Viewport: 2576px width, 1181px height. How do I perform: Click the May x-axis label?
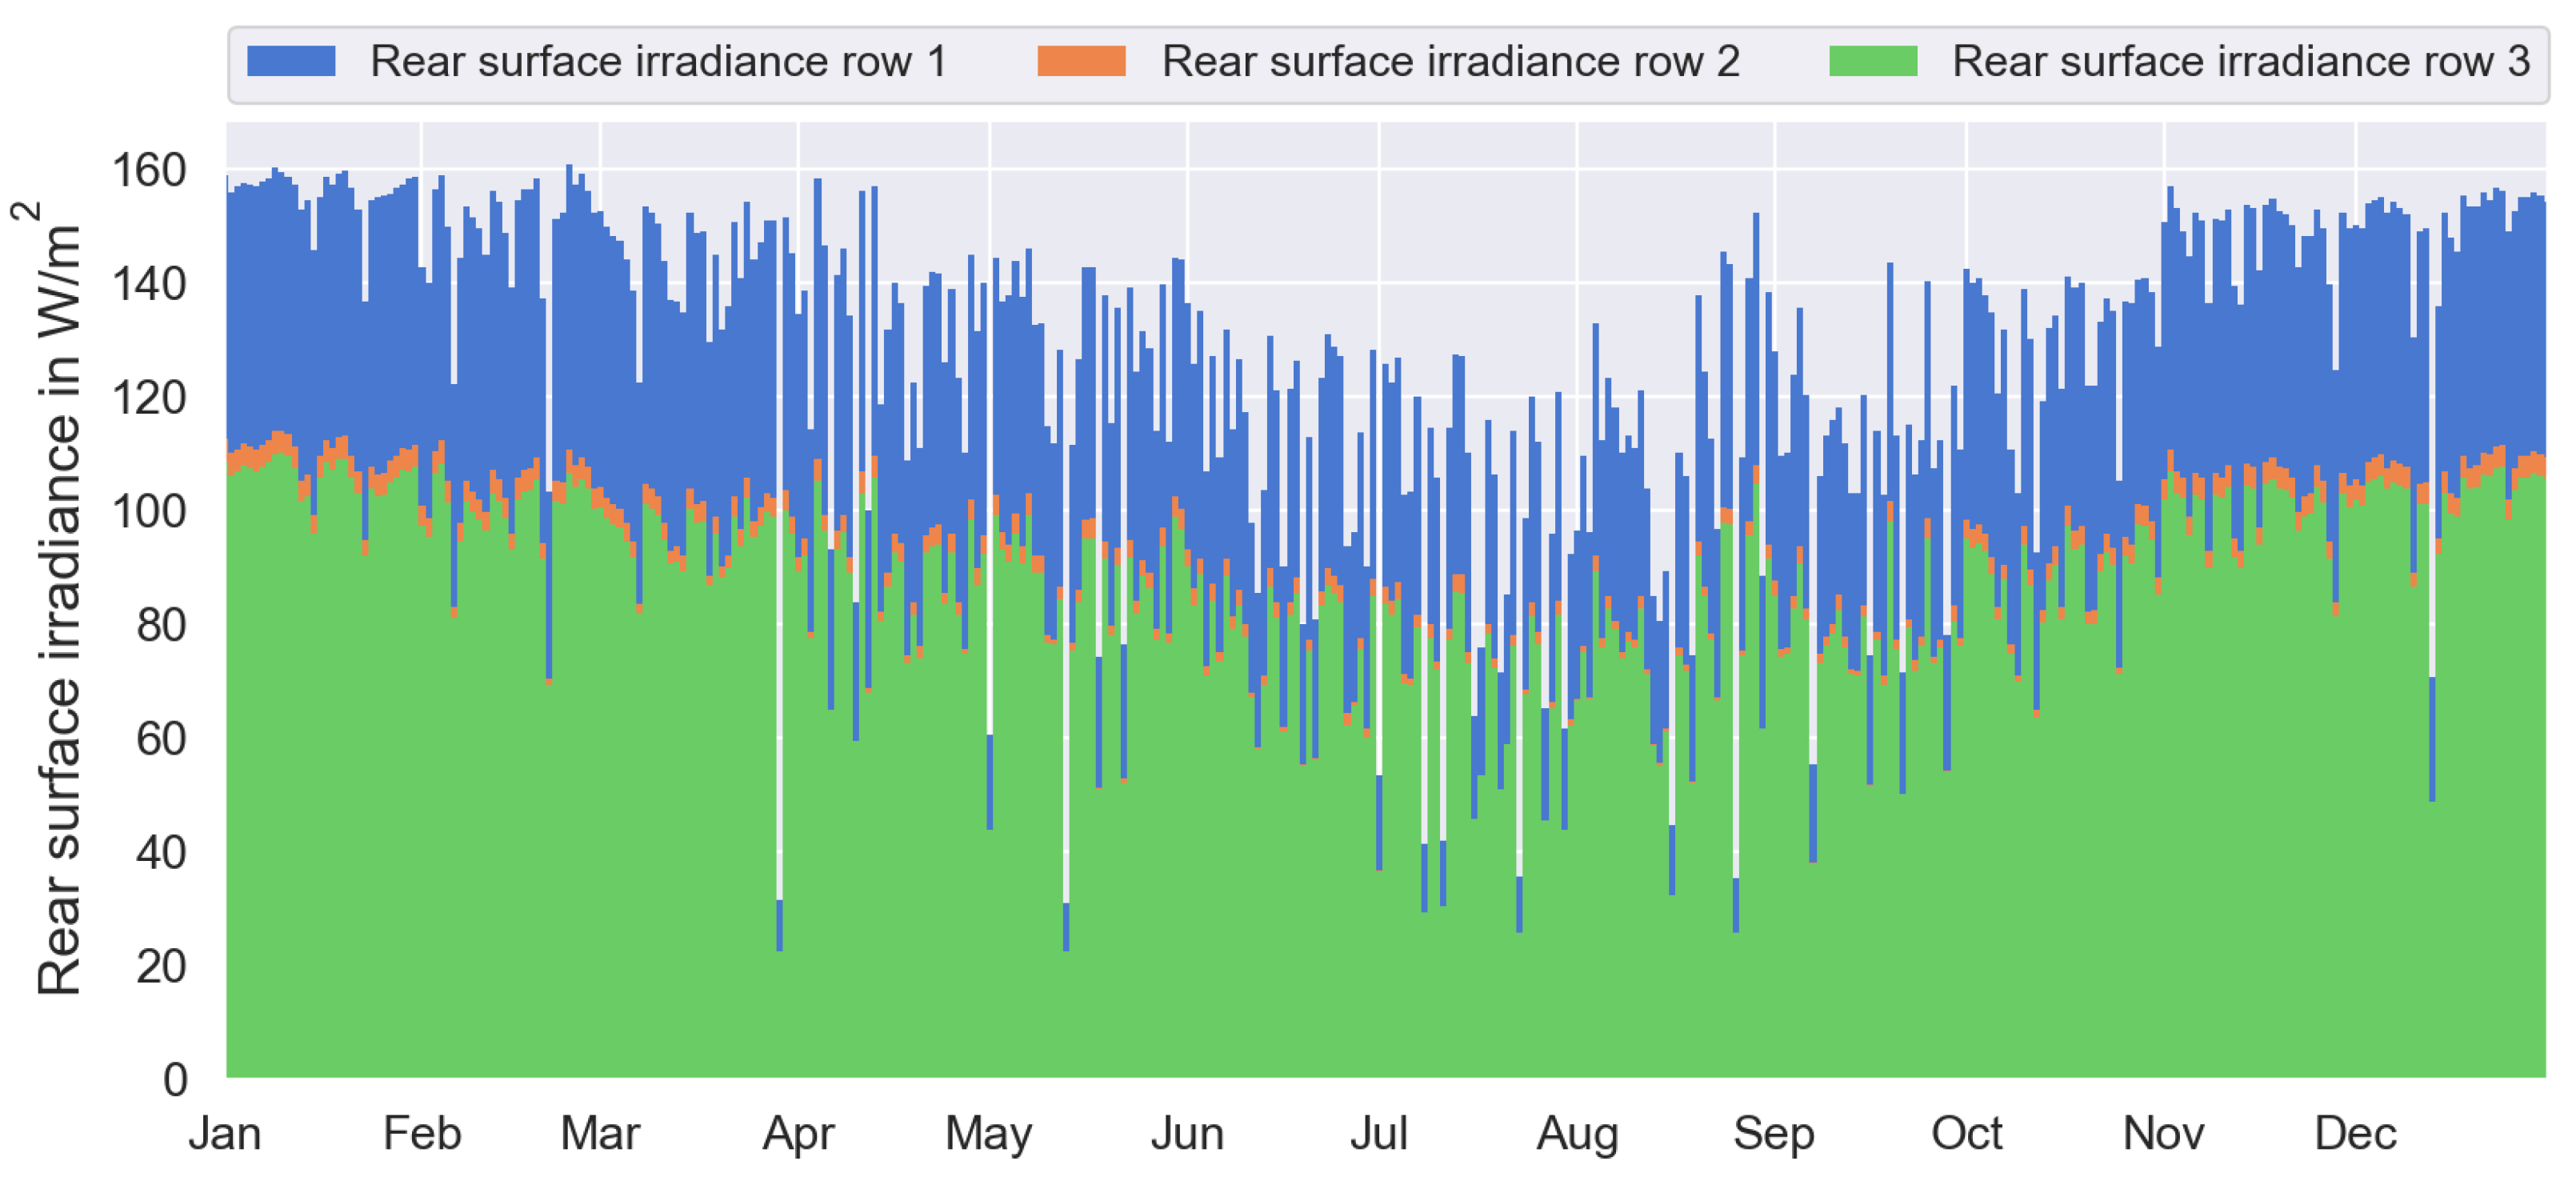(x=989, y=1133)
